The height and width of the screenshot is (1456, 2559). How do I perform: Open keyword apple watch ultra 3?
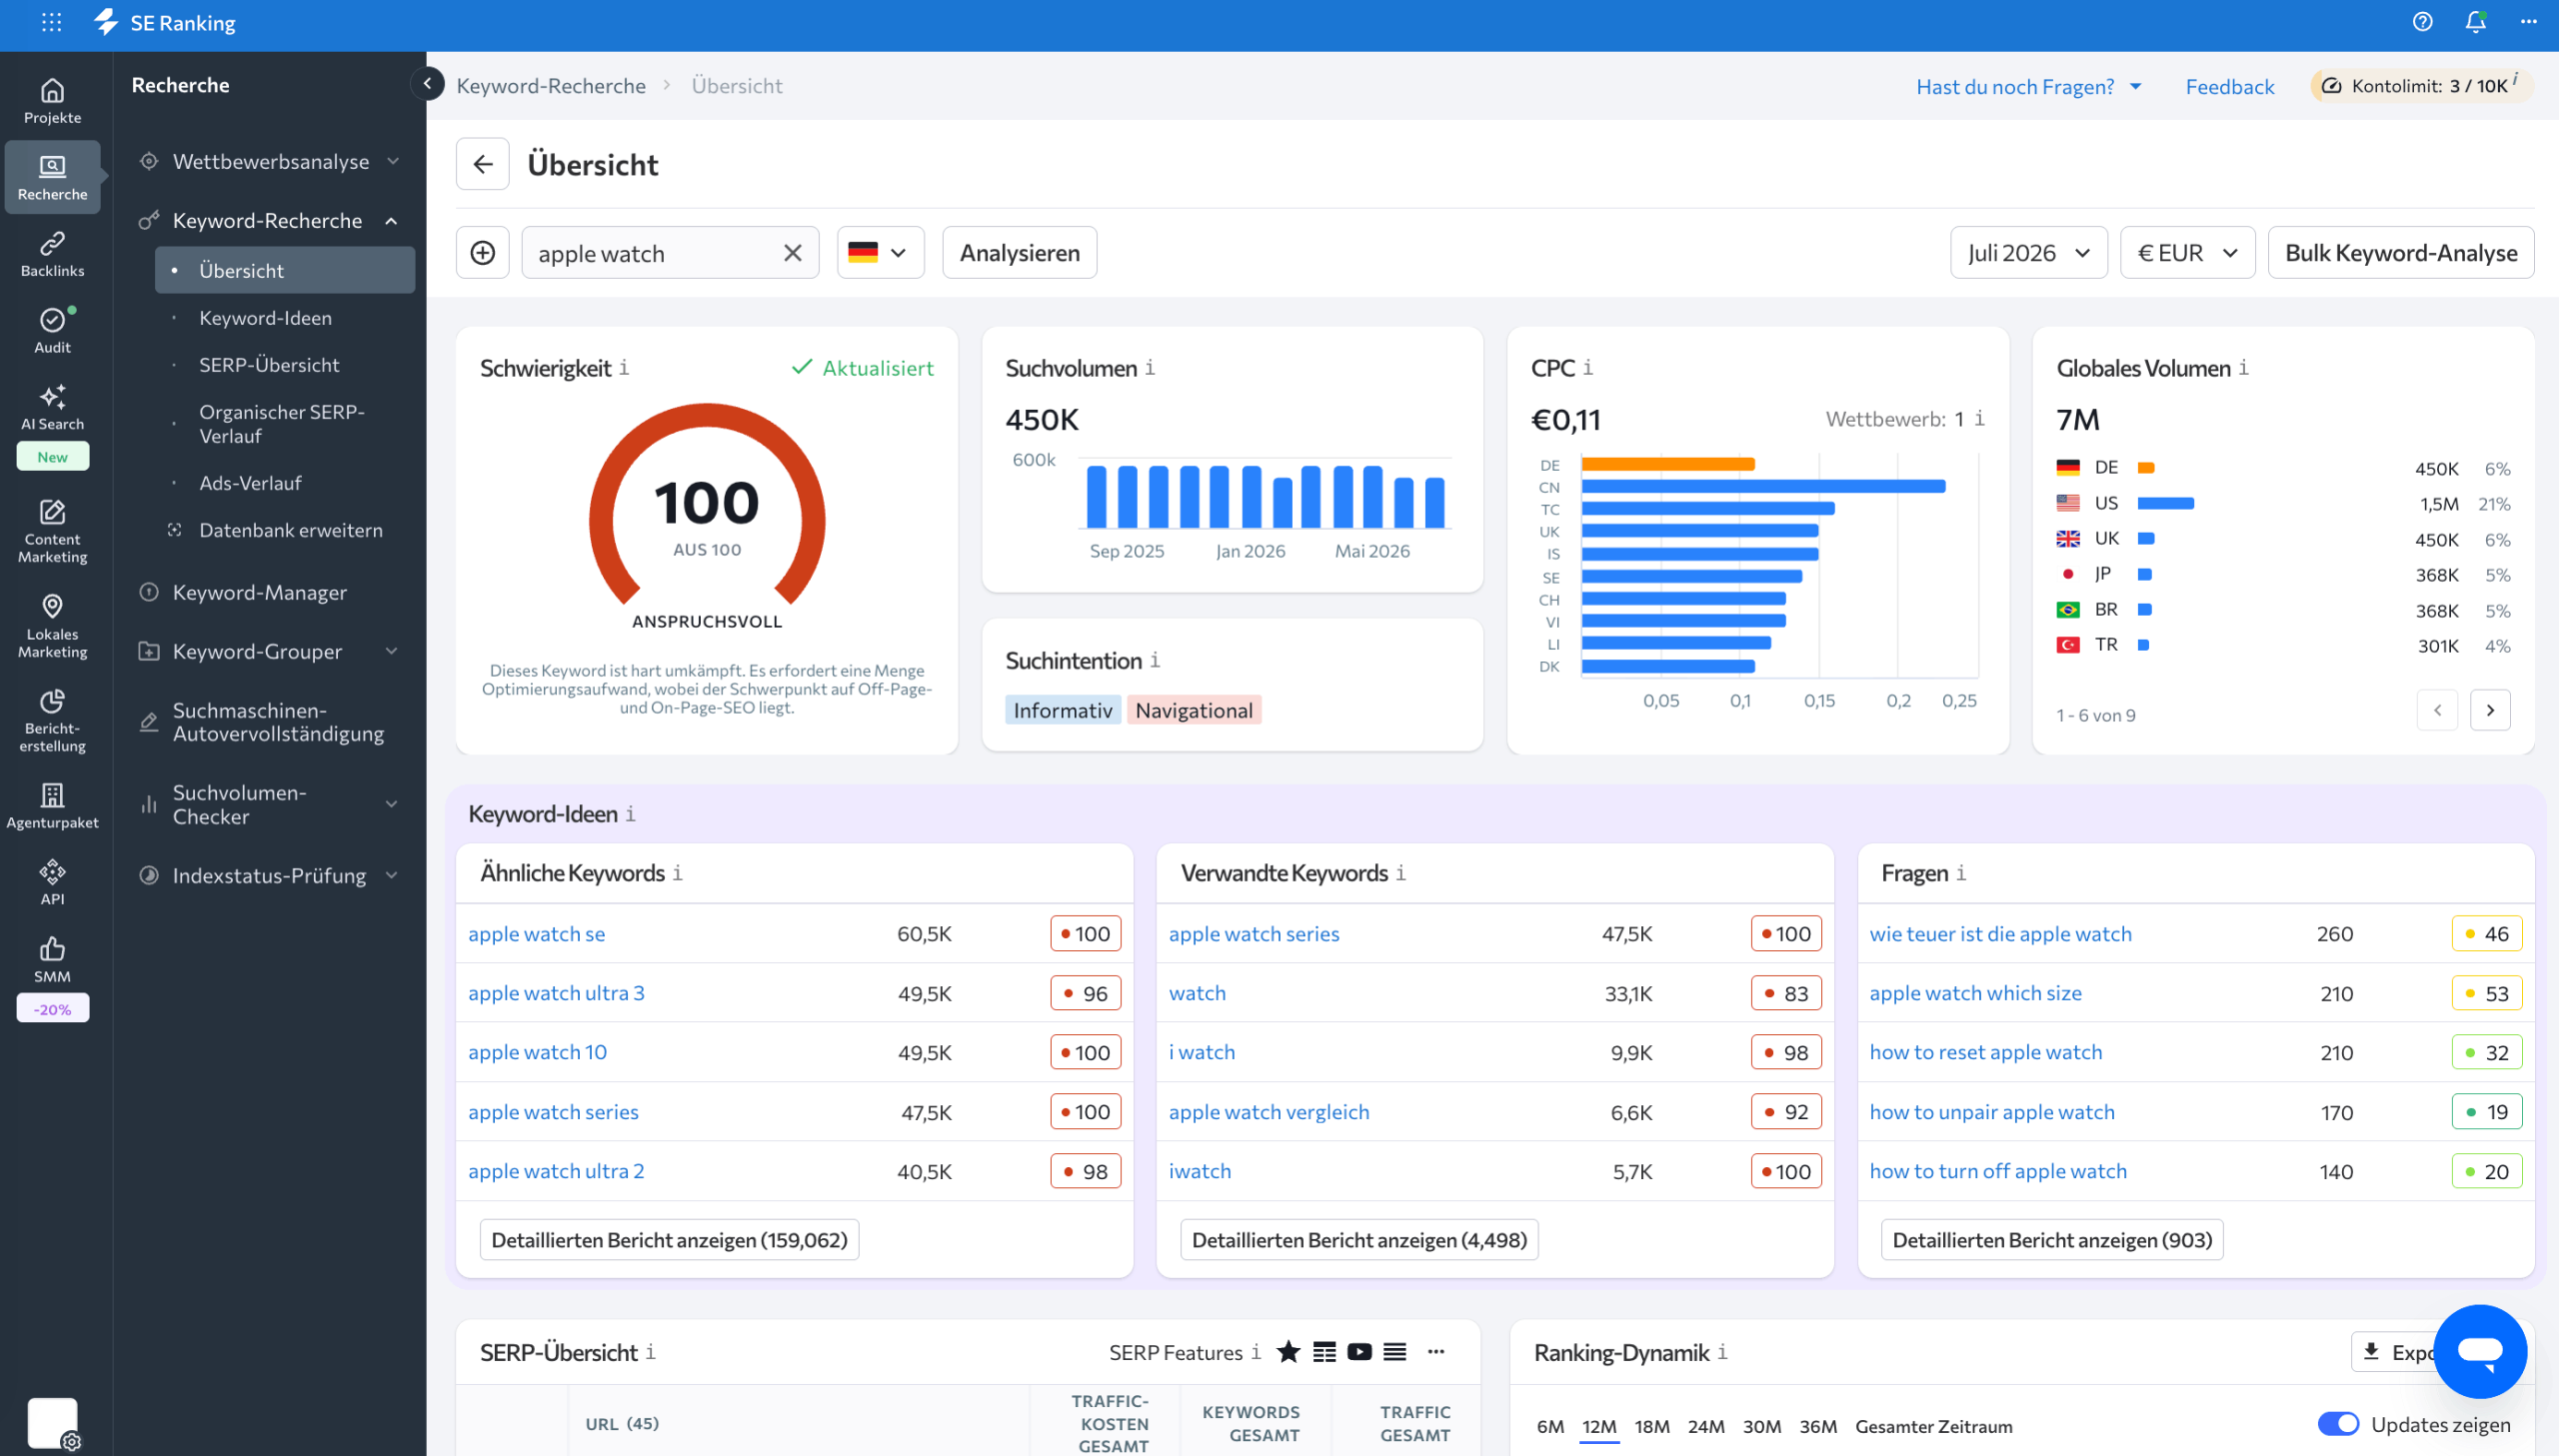pyautogui.click(x=556, y=992)
